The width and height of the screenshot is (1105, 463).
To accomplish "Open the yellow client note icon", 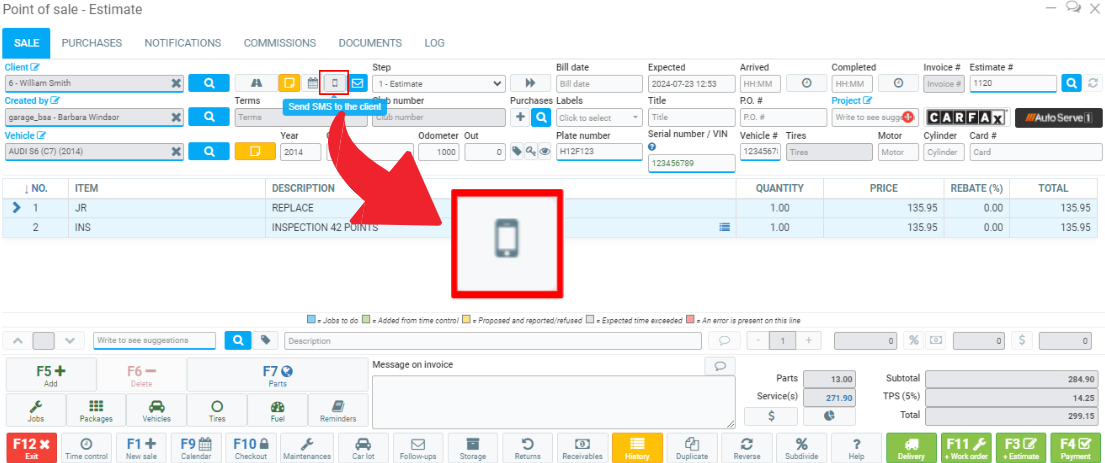I will (x=289, y=83).
